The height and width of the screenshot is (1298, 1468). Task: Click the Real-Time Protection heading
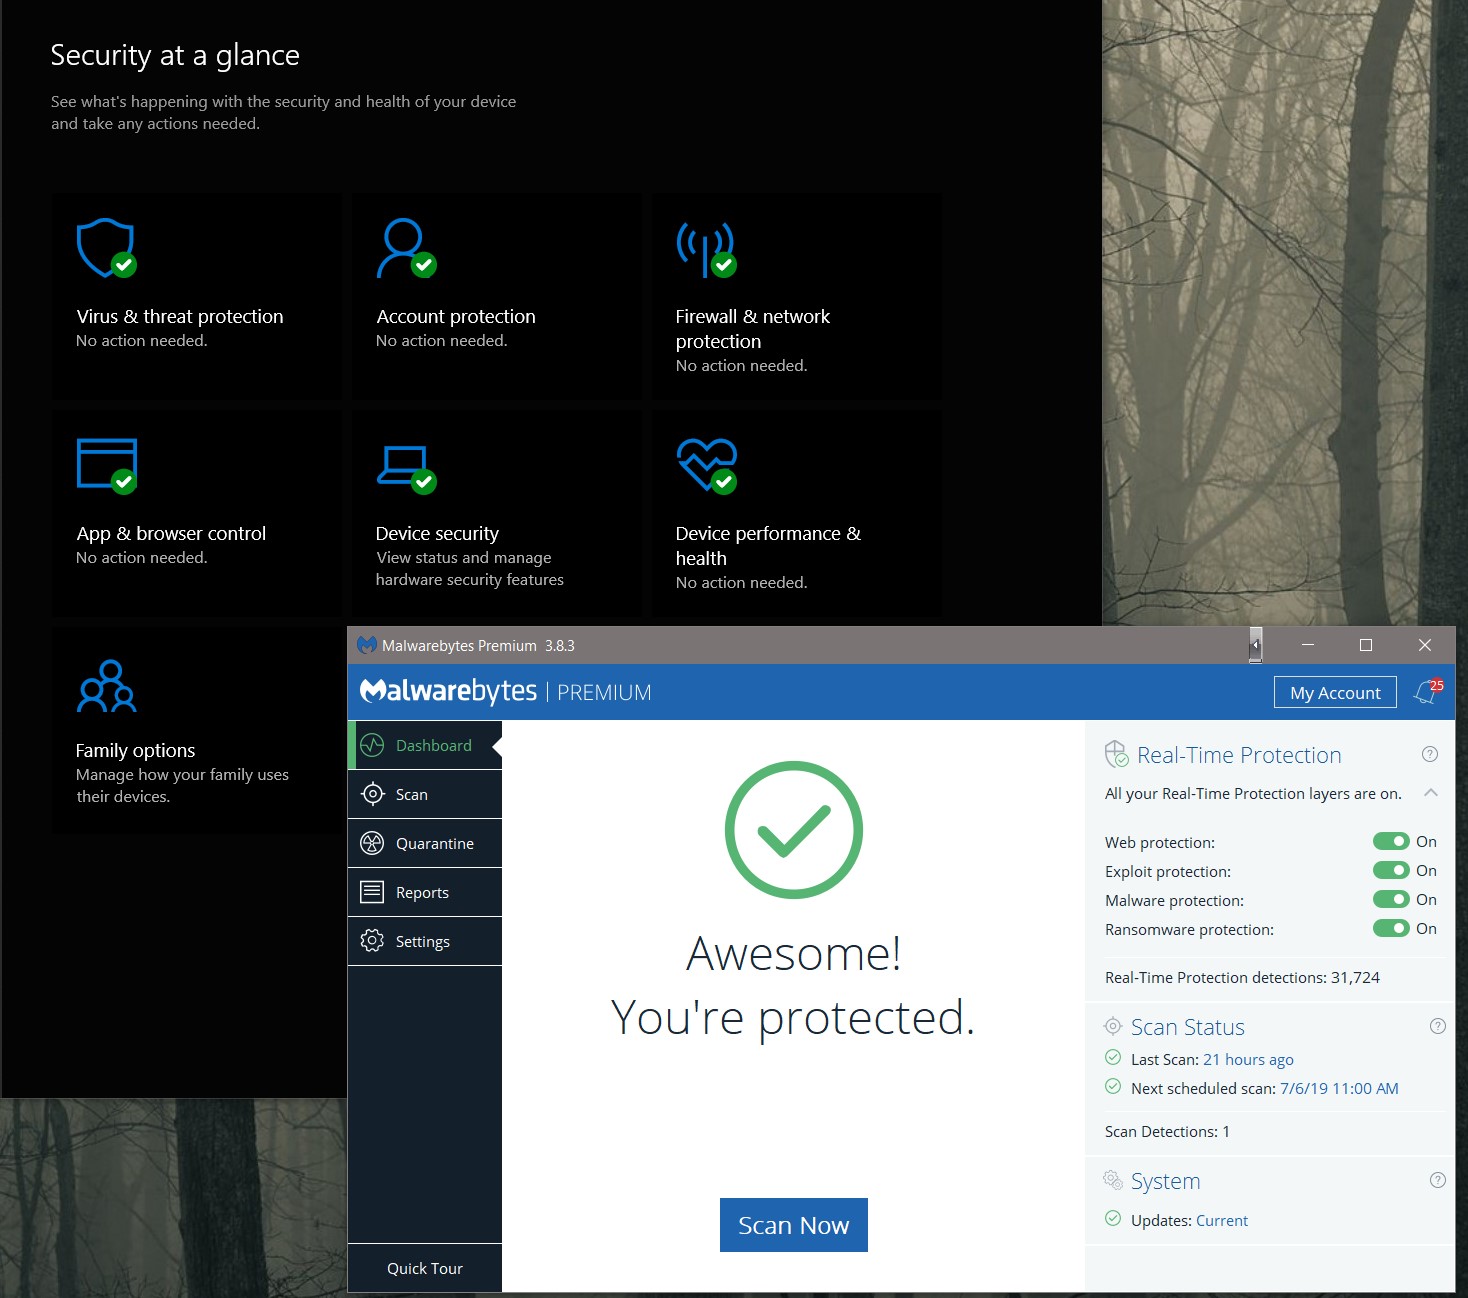pos(1239,755)
